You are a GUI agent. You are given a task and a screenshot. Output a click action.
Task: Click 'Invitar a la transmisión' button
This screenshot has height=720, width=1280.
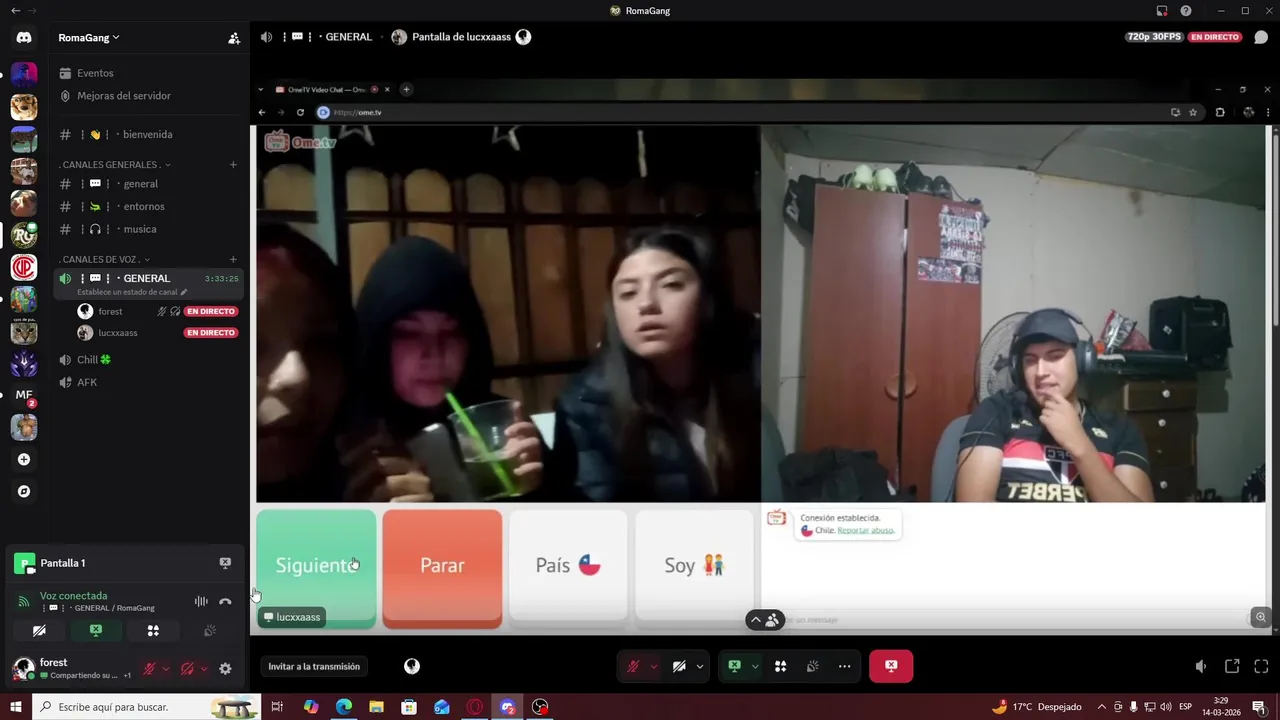(314, 666)
